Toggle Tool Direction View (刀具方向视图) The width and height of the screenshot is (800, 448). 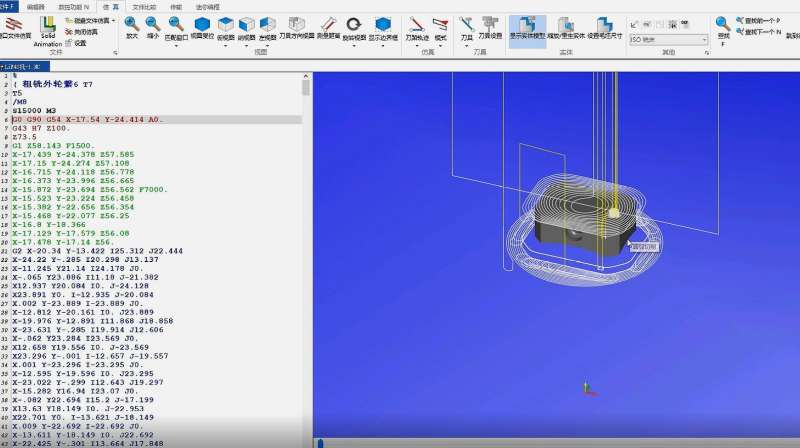[296, 26]
